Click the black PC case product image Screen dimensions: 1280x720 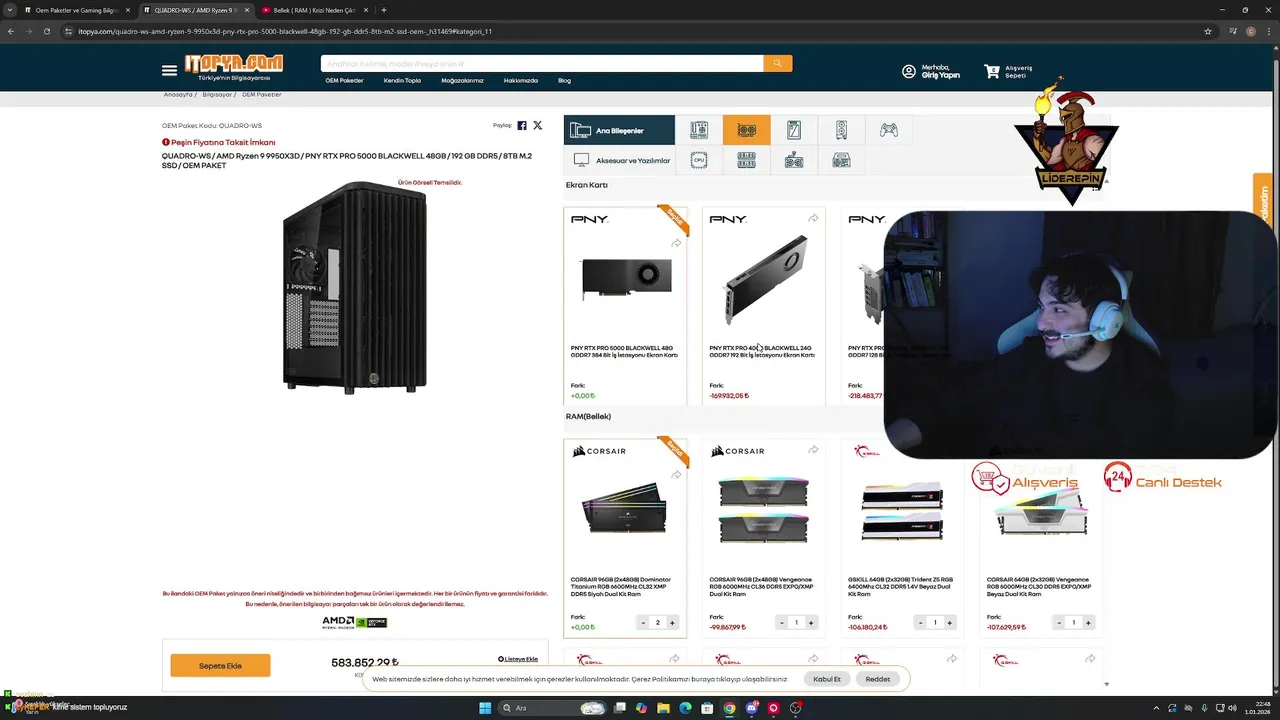point(355,287)
